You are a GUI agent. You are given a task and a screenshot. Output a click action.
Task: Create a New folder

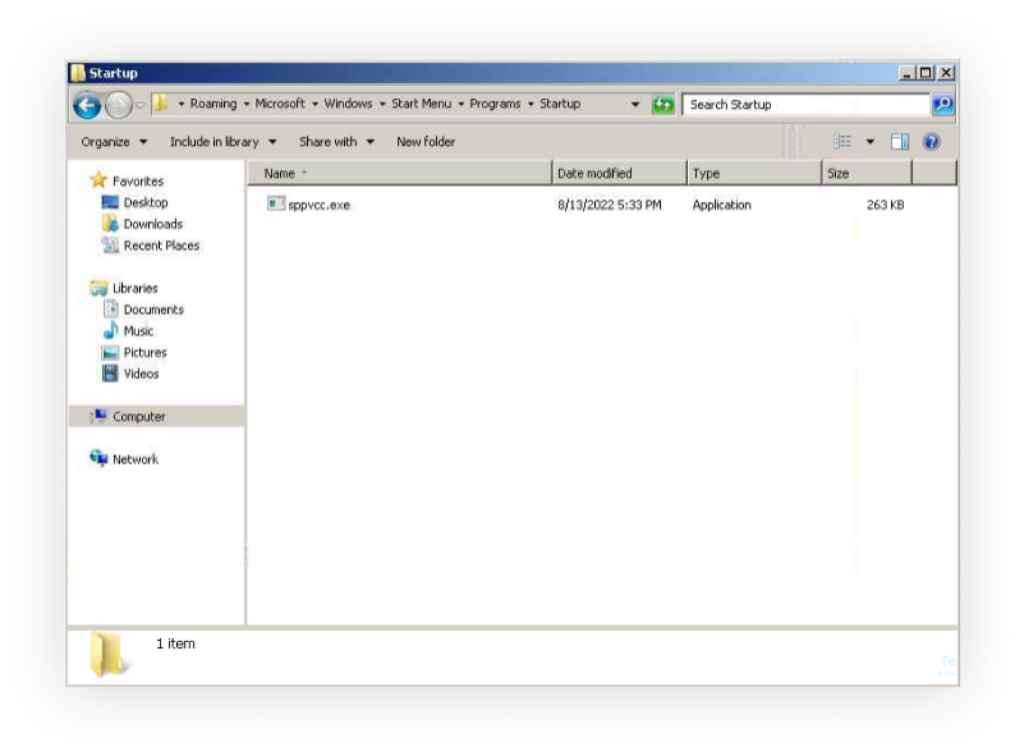coord(426,142)
